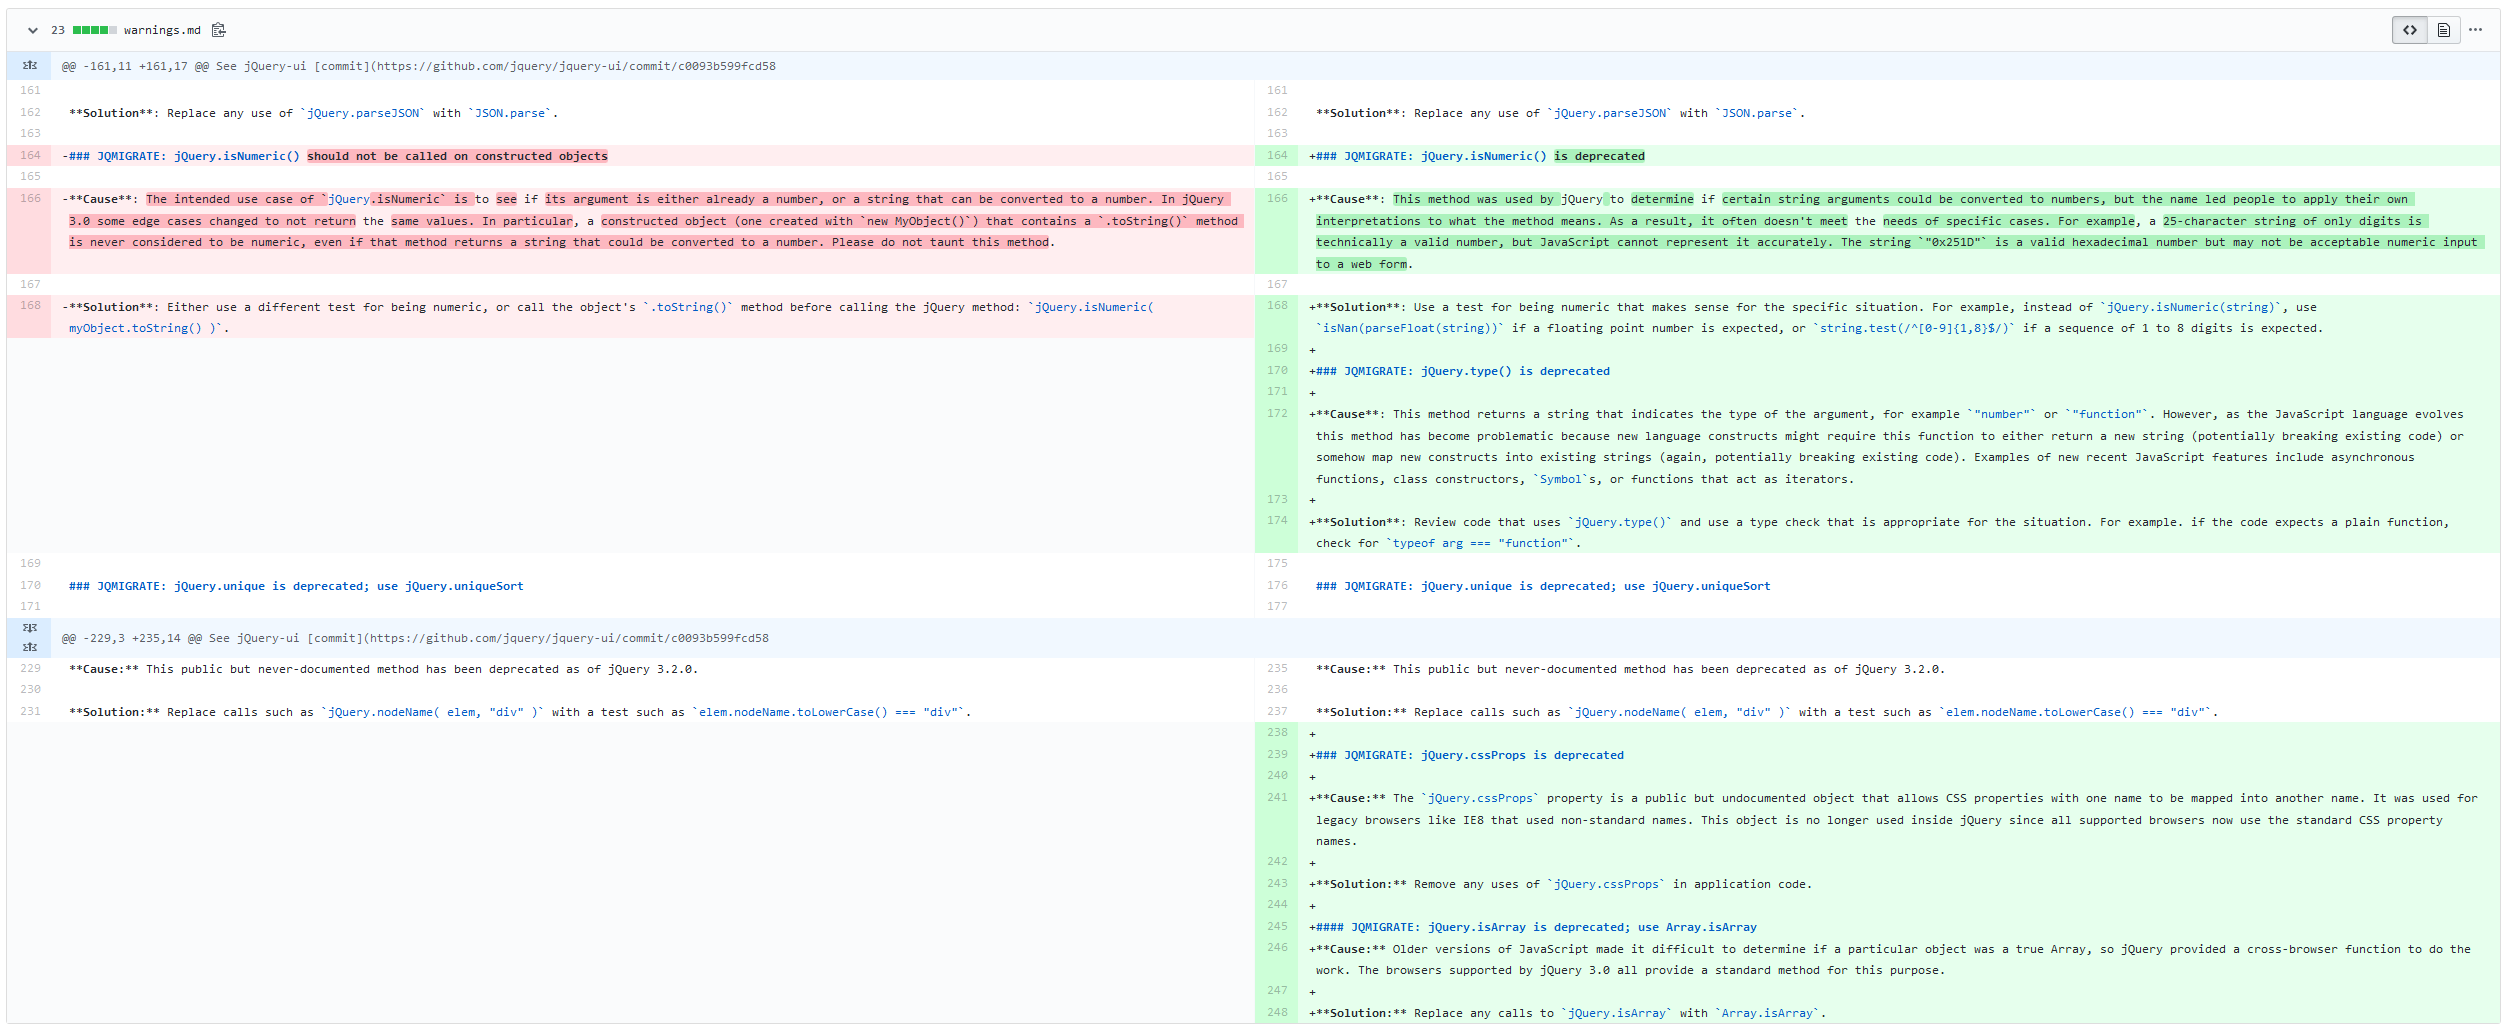Click 'Please do not taunt this method' text
Screen dimensions: 2508x1034
click(940, 242)
